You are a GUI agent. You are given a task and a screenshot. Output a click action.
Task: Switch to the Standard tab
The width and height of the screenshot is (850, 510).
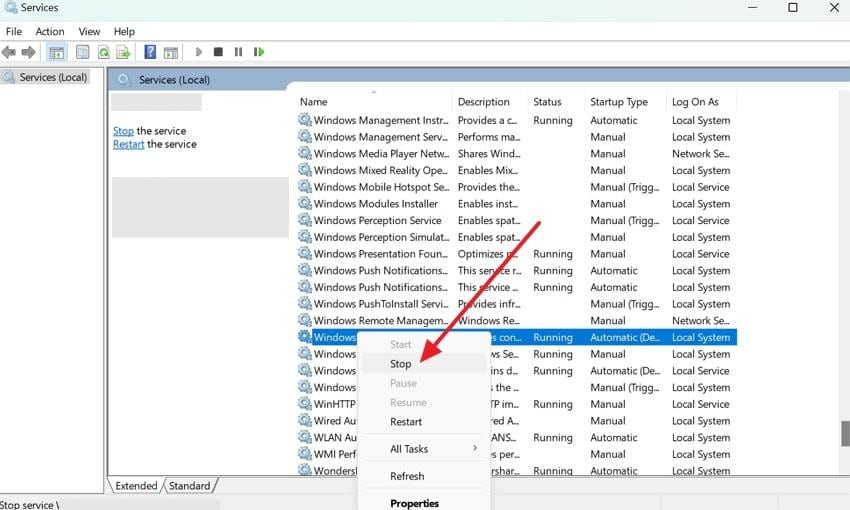(189, 486)
